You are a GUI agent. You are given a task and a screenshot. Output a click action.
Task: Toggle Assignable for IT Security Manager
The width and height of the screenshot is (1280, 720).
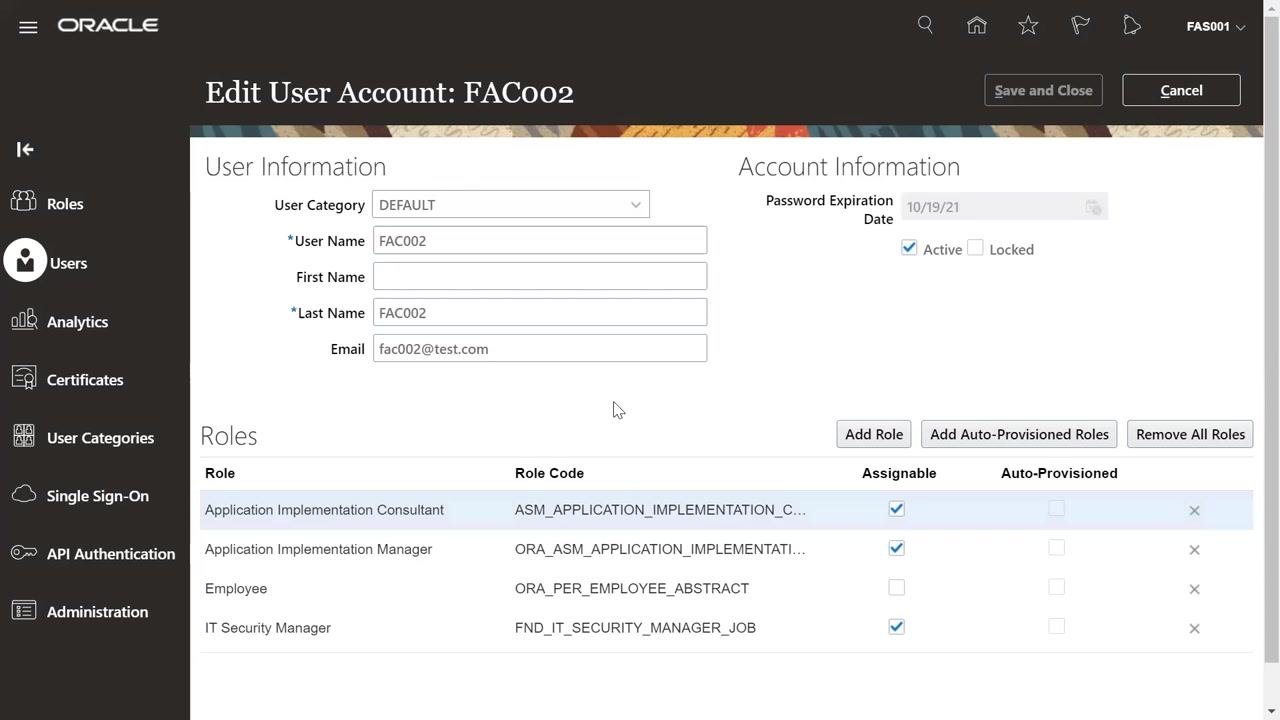click(x=897, y=627)
